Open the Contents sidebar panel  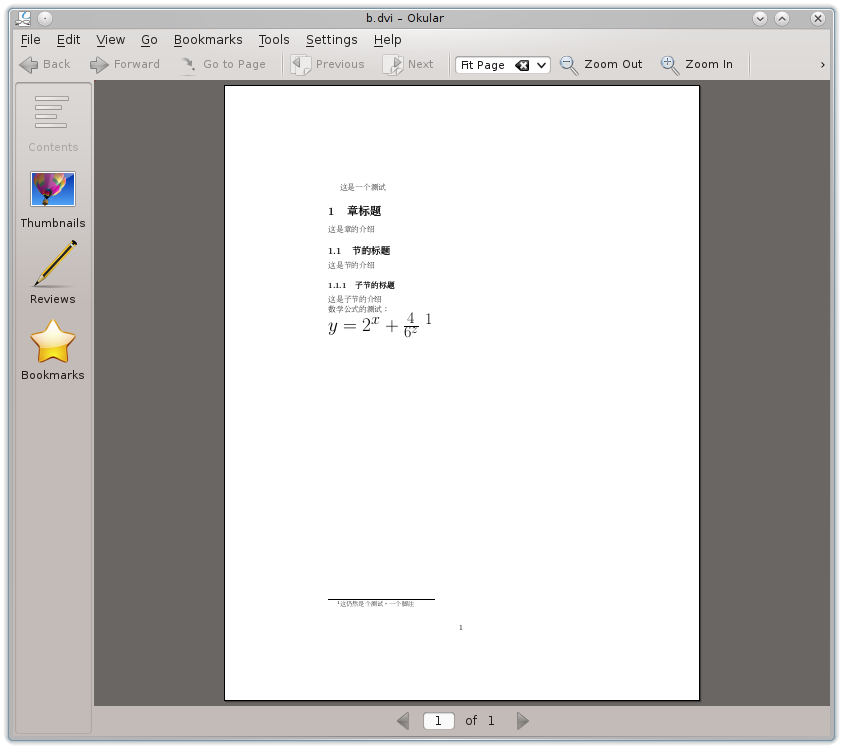point(53,123)
